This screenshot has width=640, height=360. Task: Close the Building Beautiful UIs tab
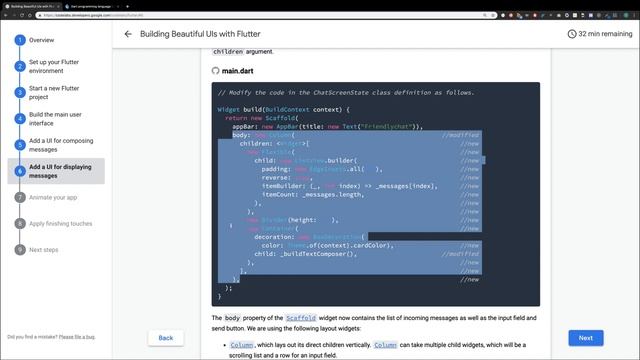(58, 6)
